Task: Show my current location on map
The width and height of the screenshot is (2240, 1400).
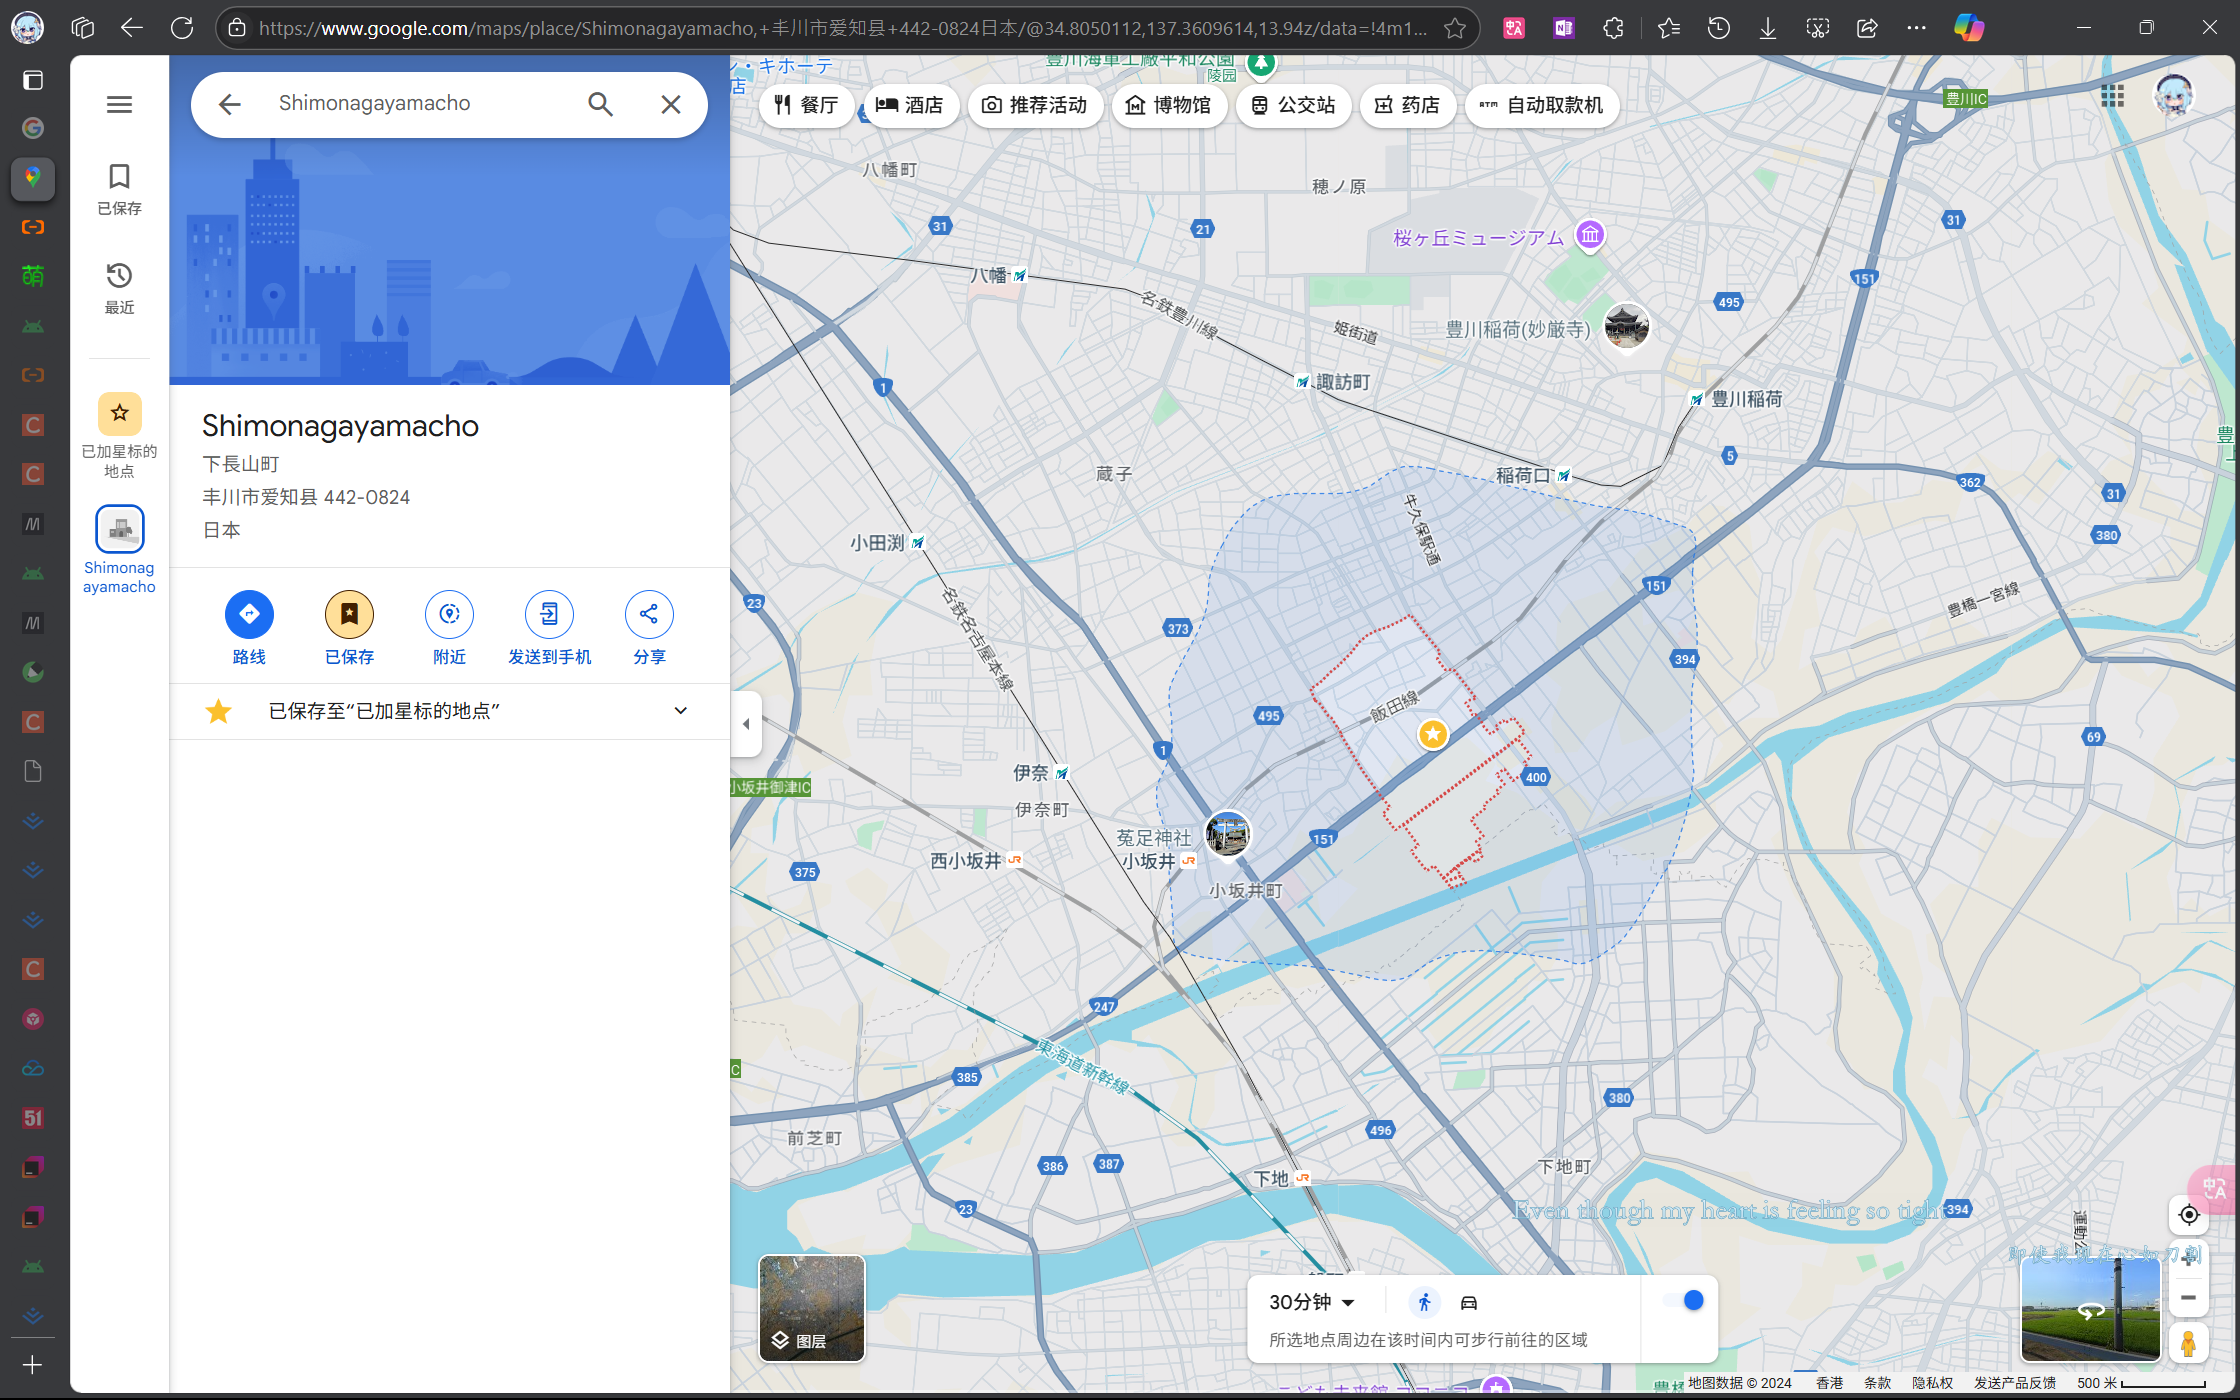Action: 2188,1215
